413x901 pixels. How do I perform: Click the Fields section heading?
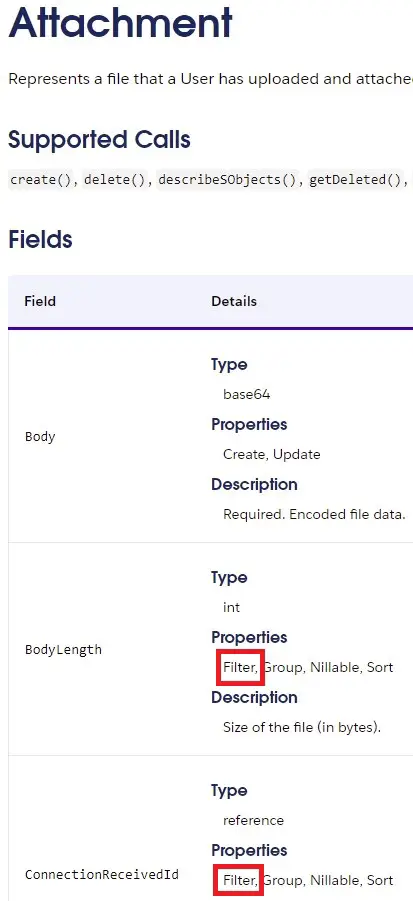(40, 240)
